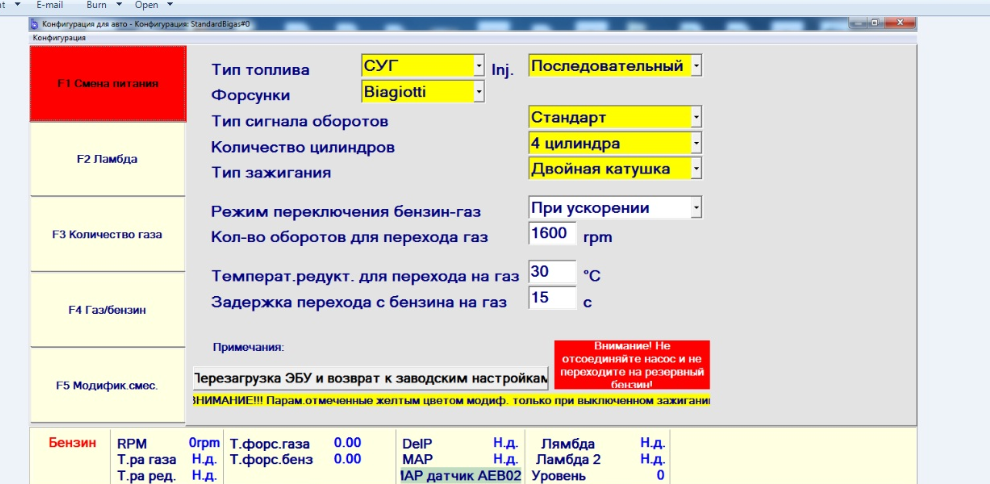
Task: Click the application icon in title bar
Action: point(36,22)
